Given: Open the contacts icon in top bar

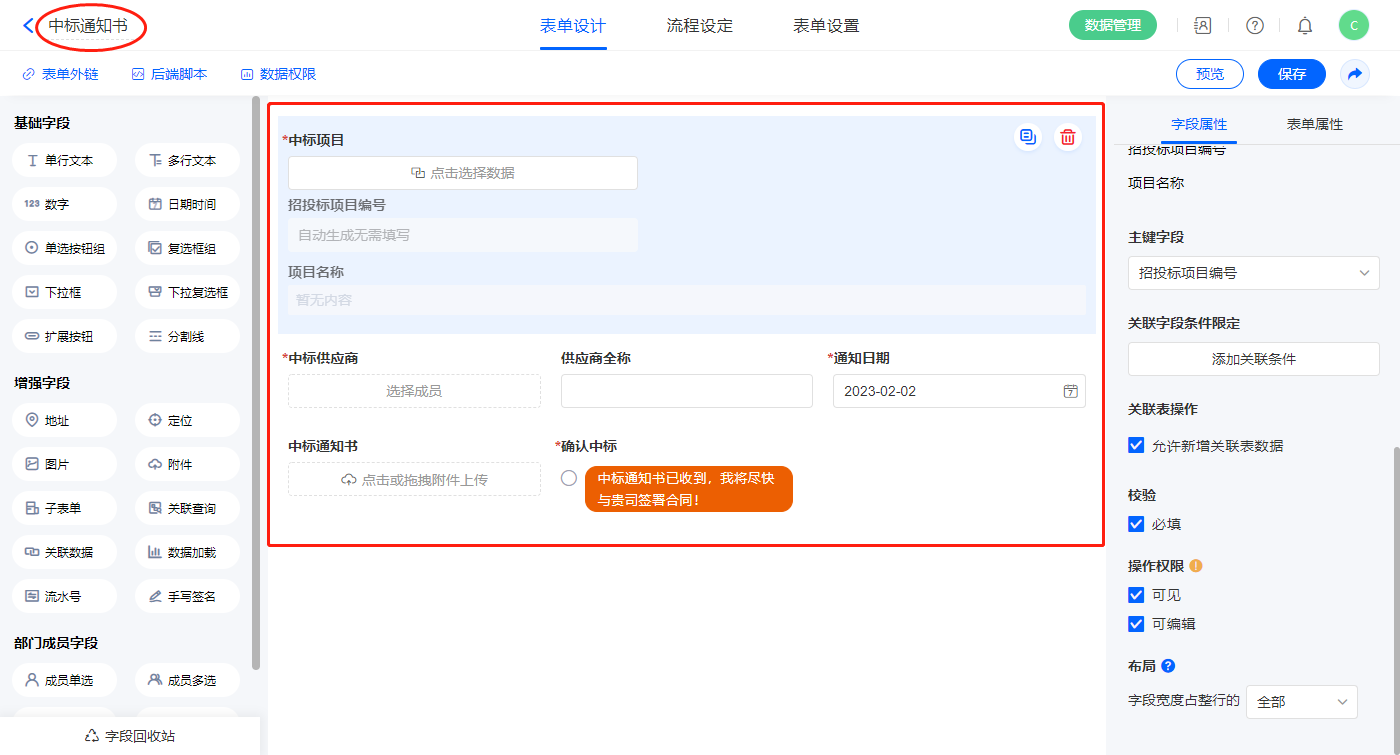Looking at the screenshot, I should coord(1203,26).
